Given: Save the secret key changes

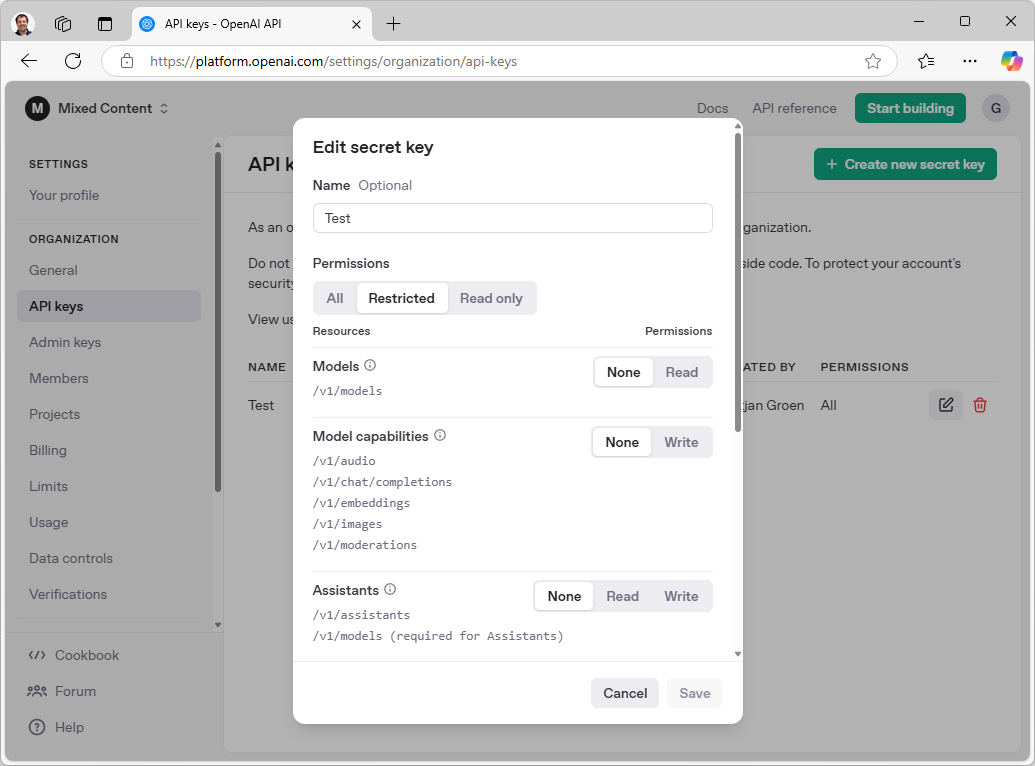Looking at the screenshot, I should point(694,693).
